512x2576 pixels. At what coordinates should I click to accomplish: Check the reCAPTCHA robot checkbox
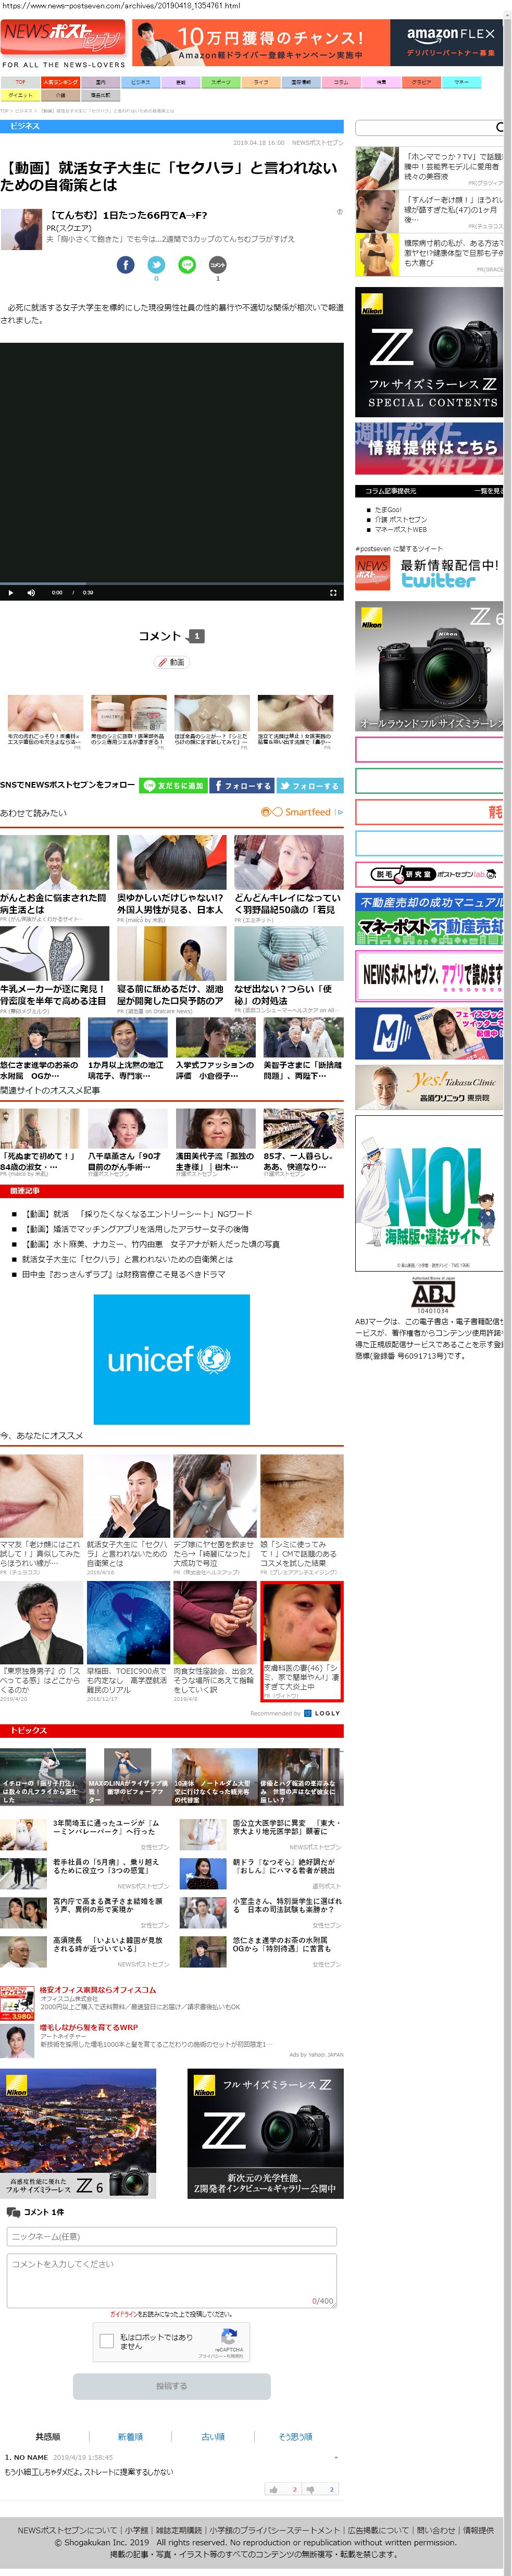coord(107,2340)
